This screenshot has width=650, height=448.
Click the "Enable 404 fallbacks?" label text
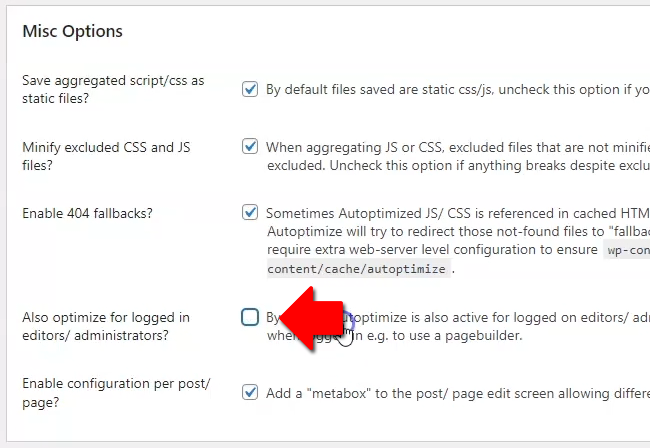coord(87,213)
